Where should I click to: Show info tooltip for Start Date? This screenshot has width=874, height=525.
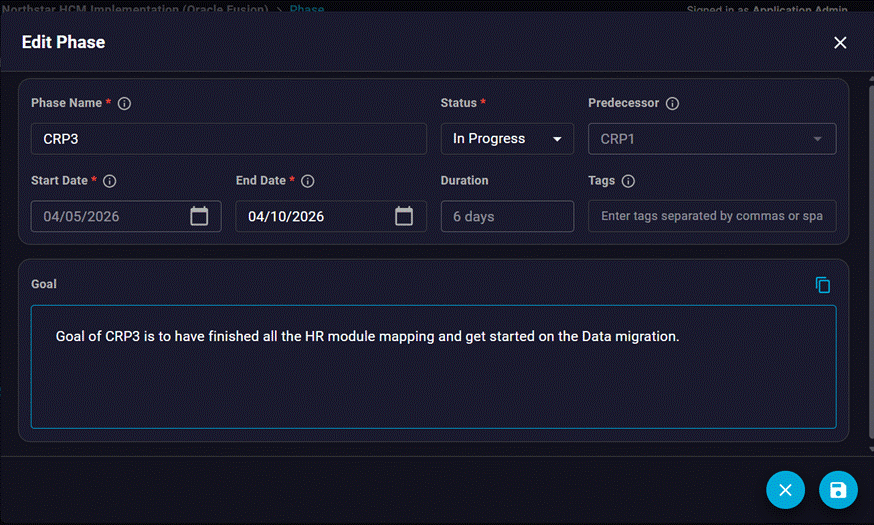[x=110, y=181]
